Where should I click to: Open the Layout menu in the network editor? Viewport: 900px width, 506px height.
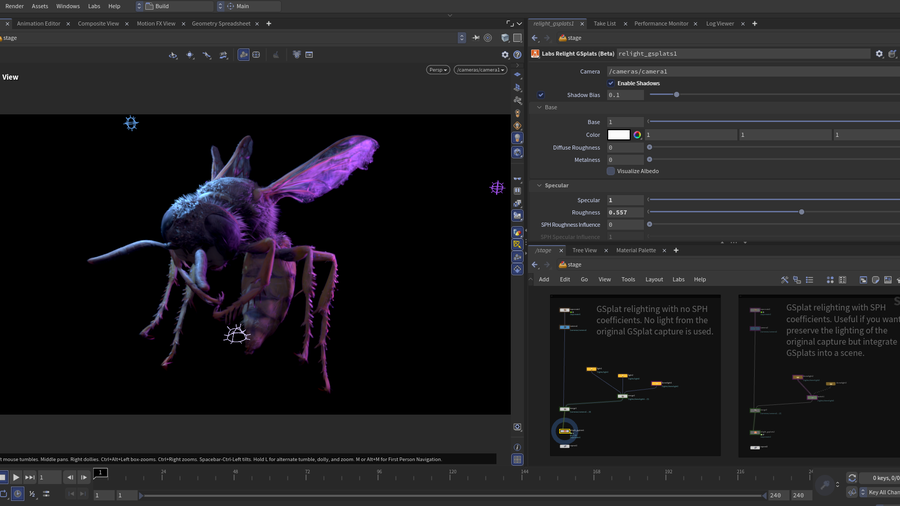click(x=654, y=279)
